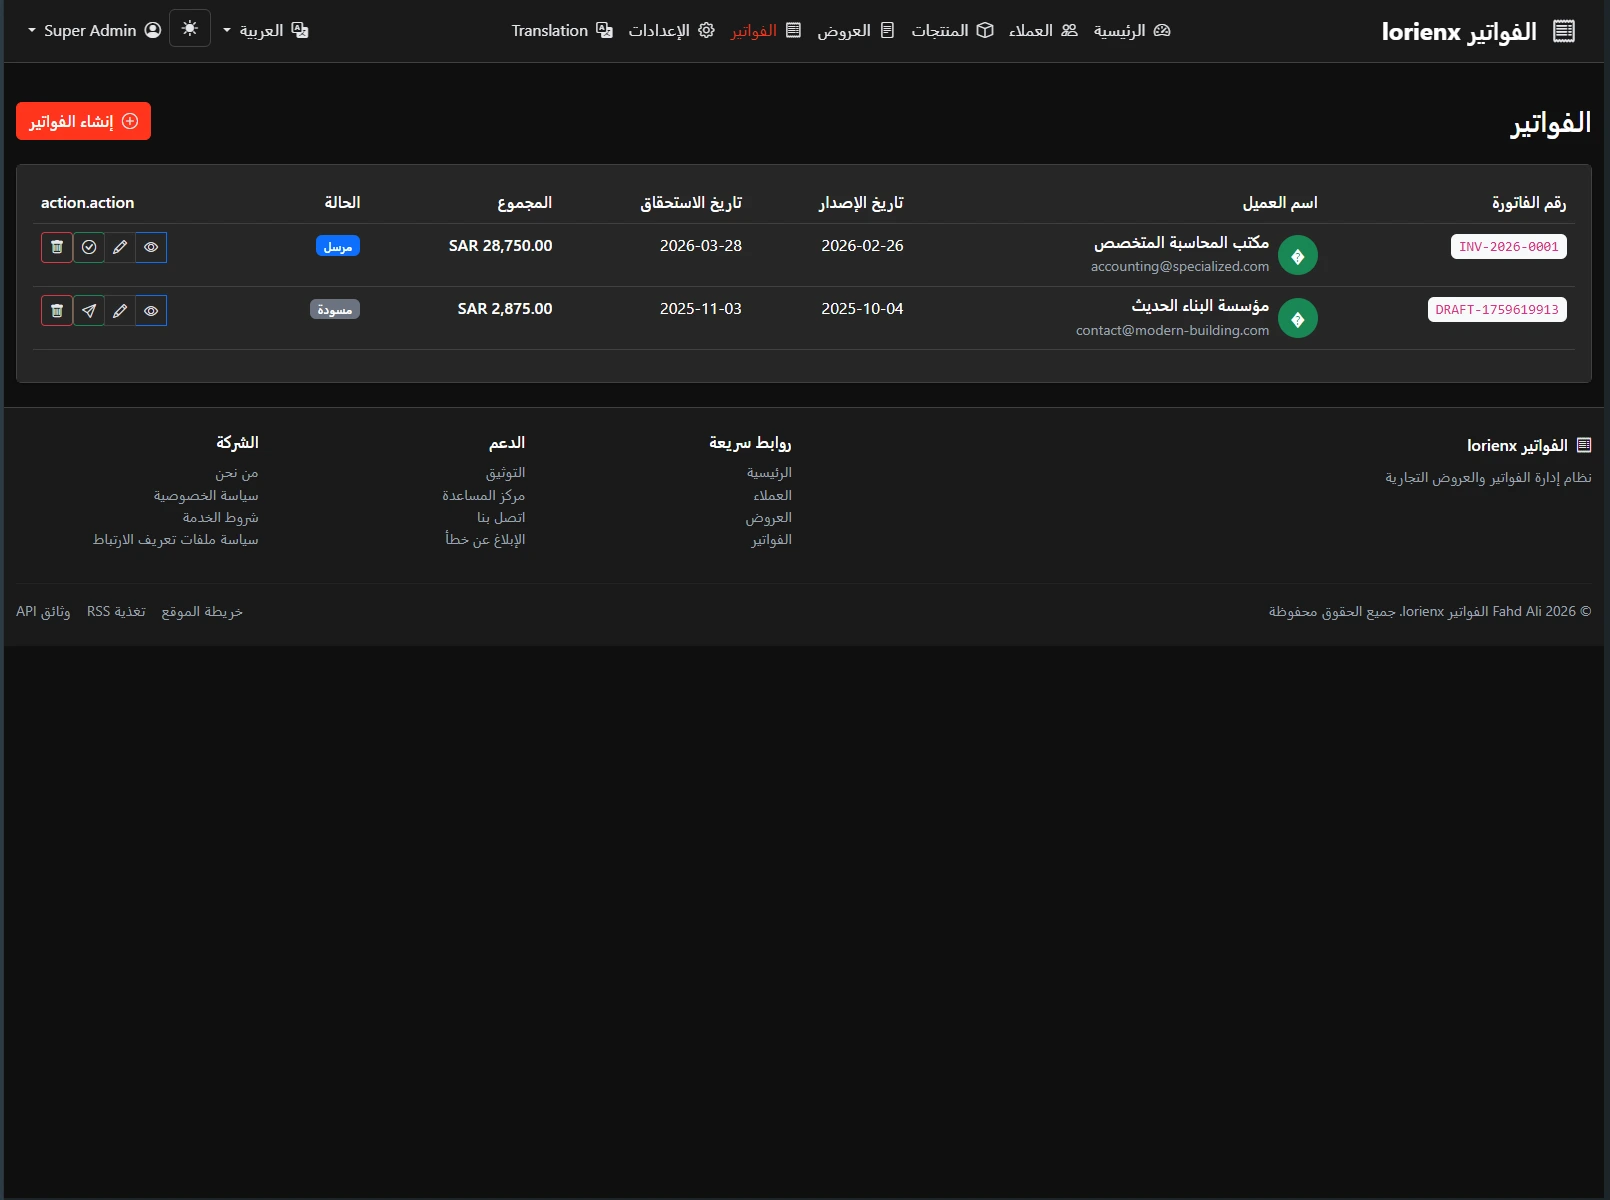Image resolution: width=1610 pixels, height=1200 pixels.
Task: Click the مؤسسة البناء الحديث client avatar icon
Action: [x=1297, y=319]
